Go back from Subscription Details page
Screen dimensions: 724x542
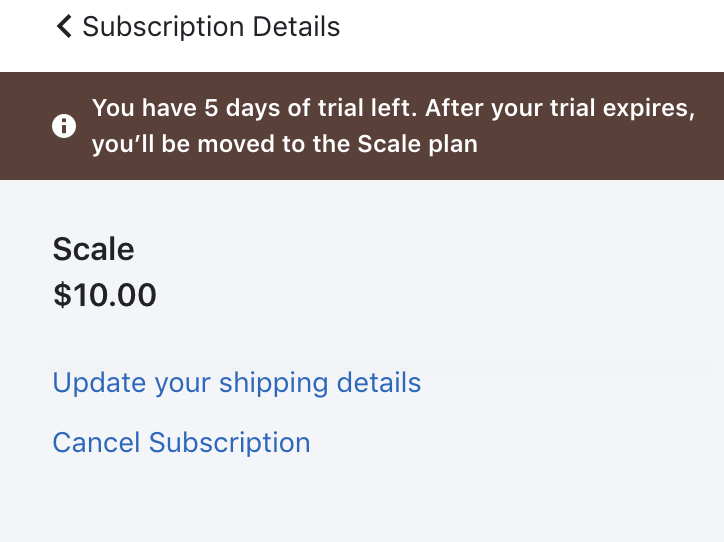pos(64,27)
